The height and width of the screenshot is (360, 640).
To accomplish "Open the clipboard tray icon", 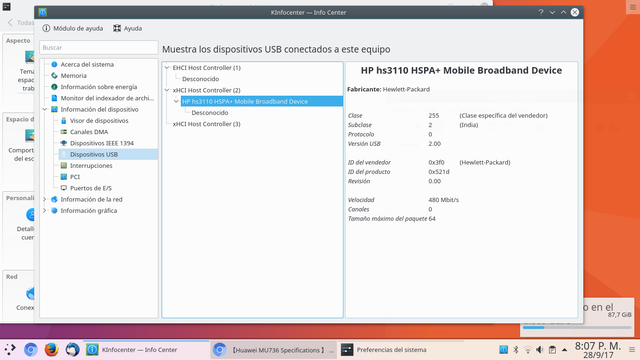I will (552, 350).
